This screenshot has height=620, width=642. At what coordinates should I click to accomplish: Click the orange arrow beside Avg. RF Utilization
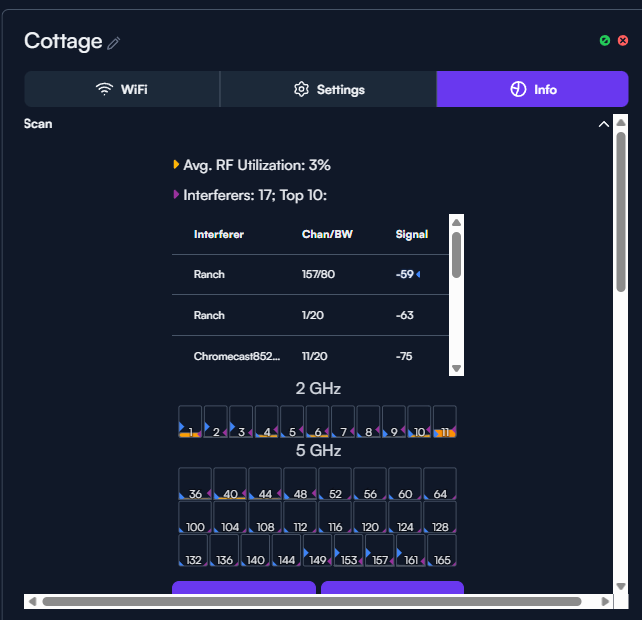pos(176,165)
